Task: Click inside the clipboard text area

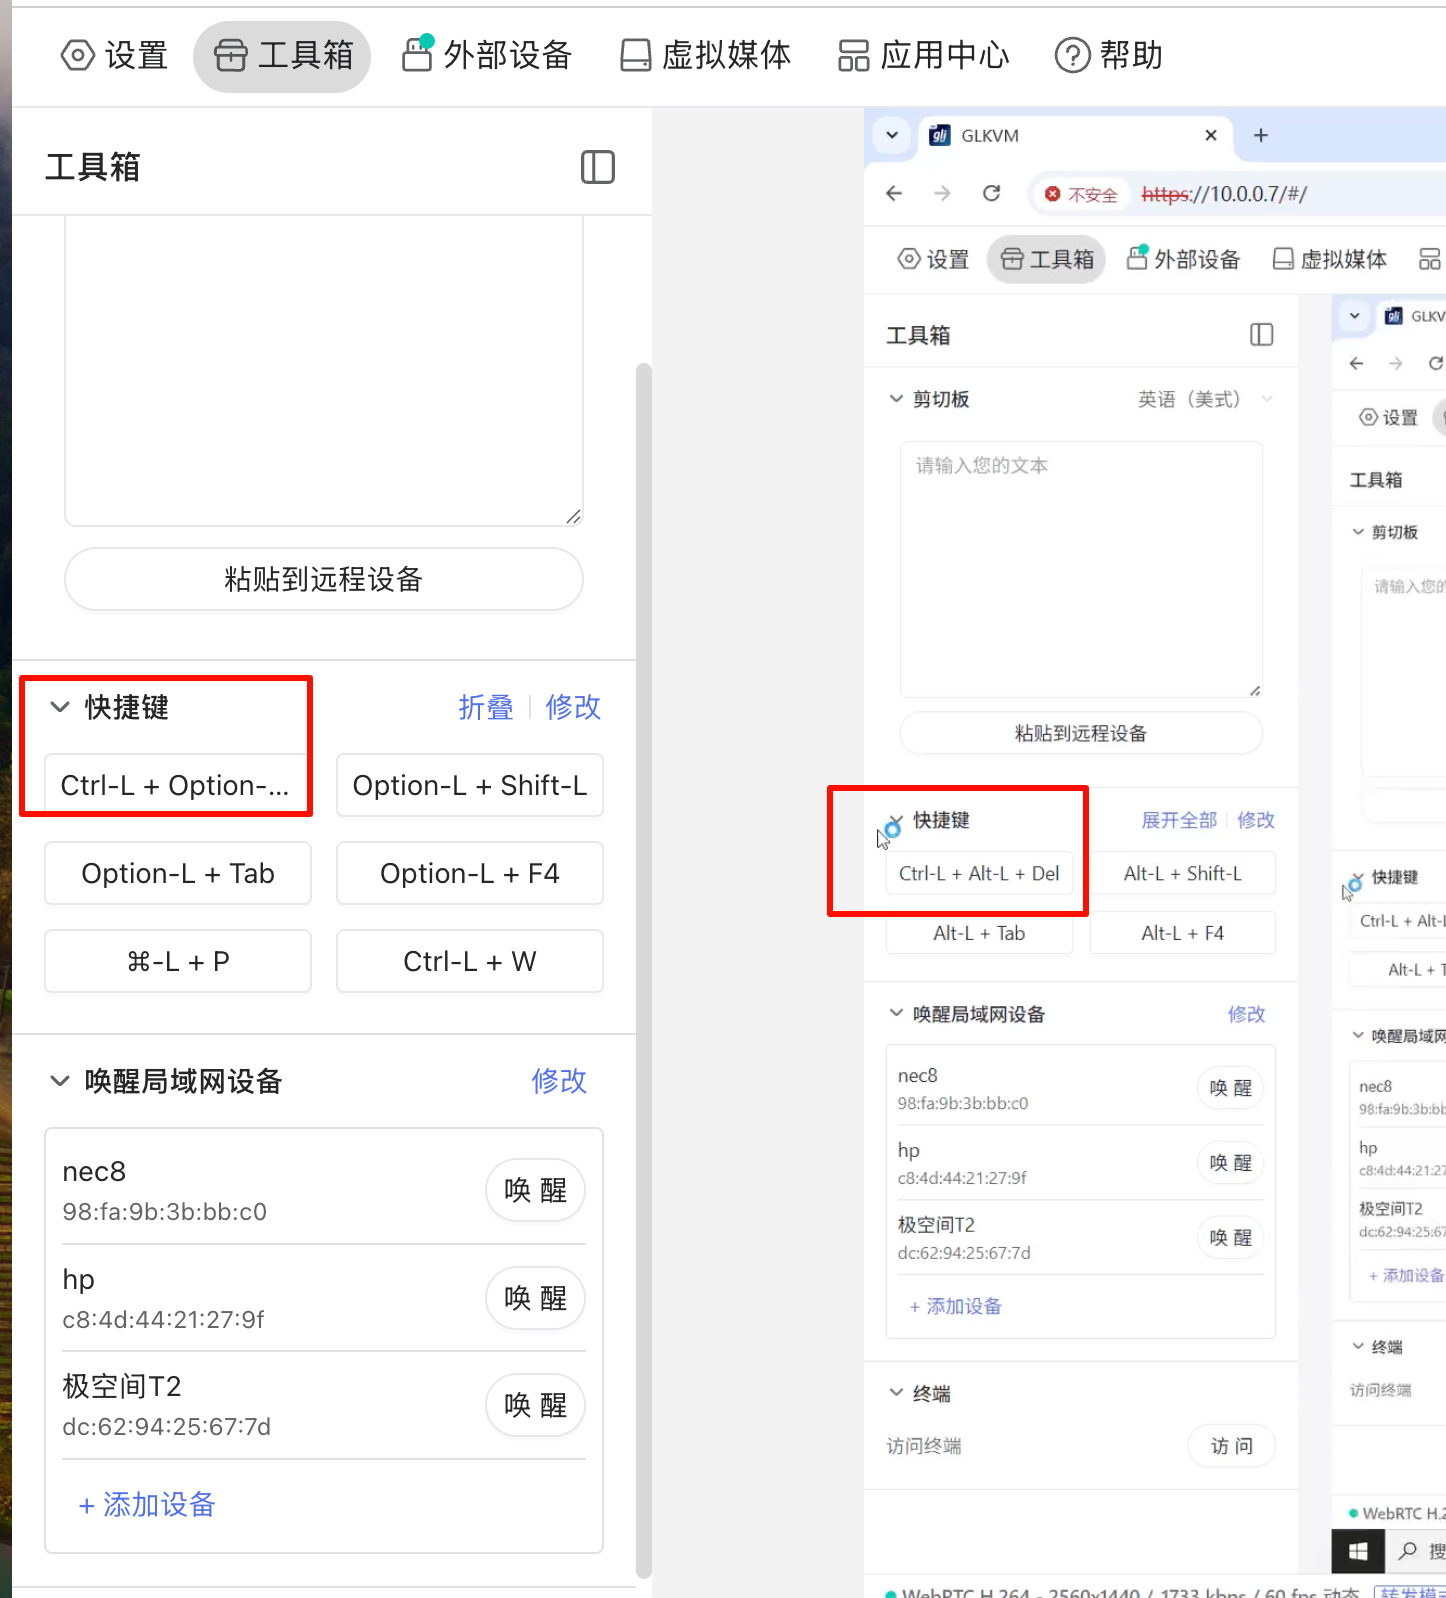Action: click(x=323, y=370)
